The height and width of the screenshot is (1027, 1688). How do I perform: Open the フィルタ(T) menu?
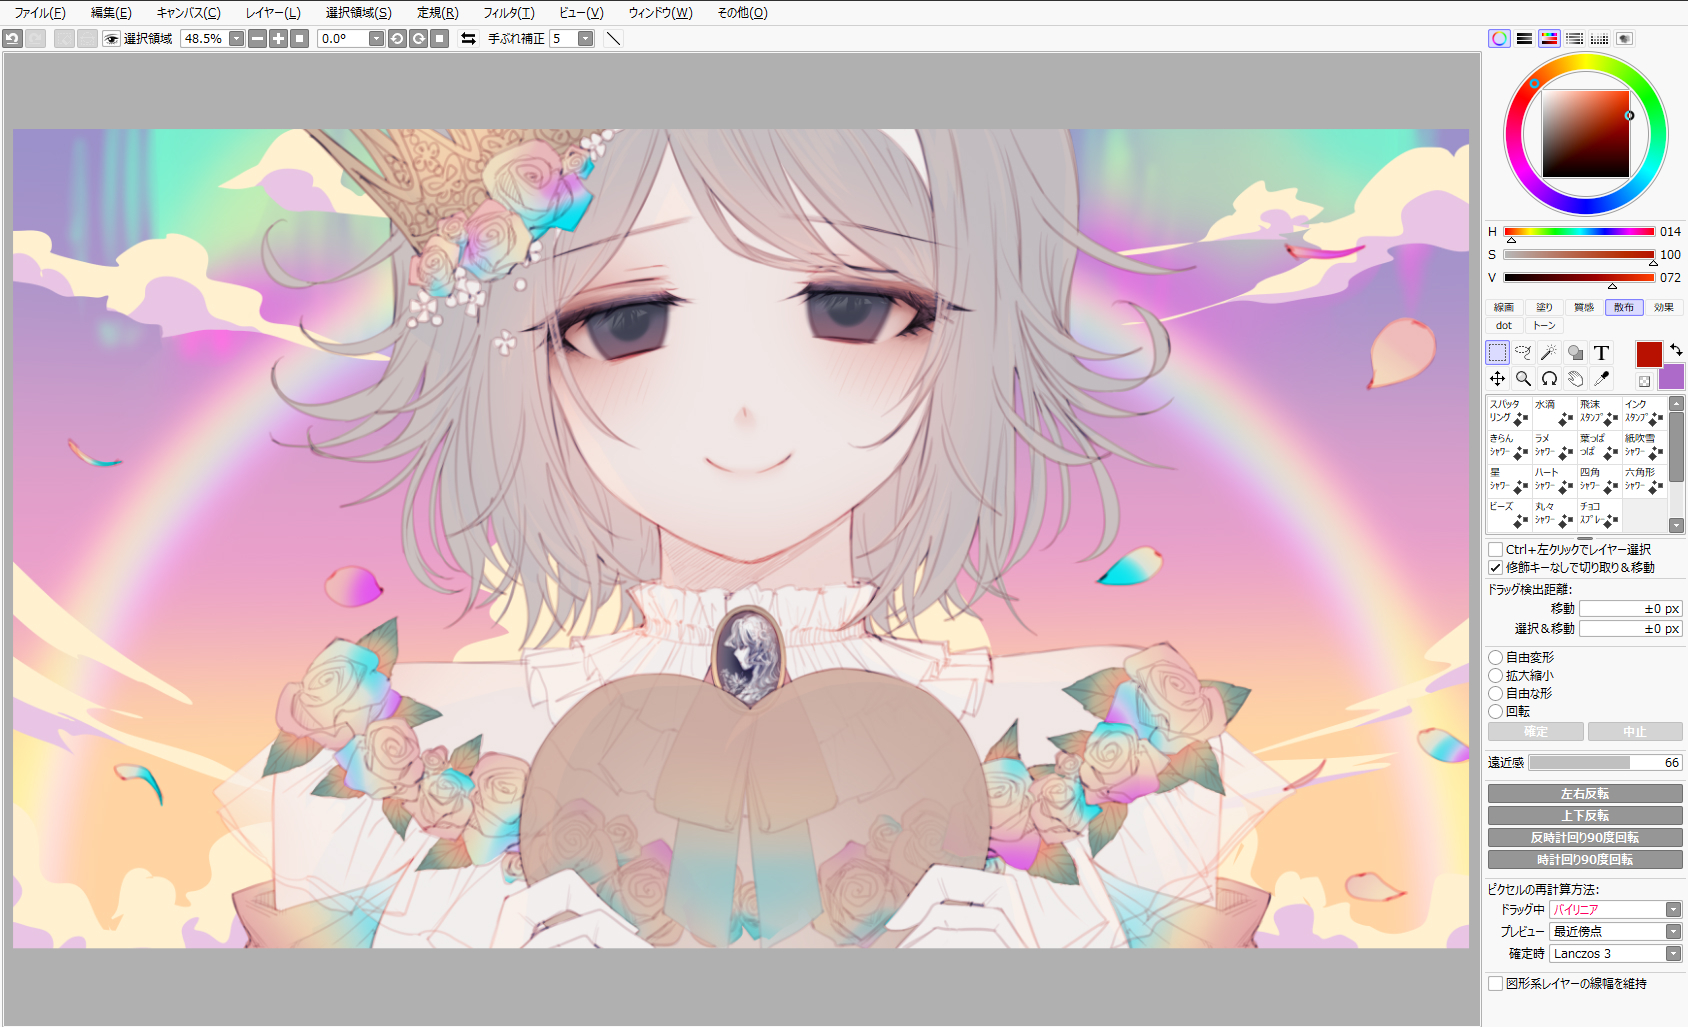pos(509,13)
